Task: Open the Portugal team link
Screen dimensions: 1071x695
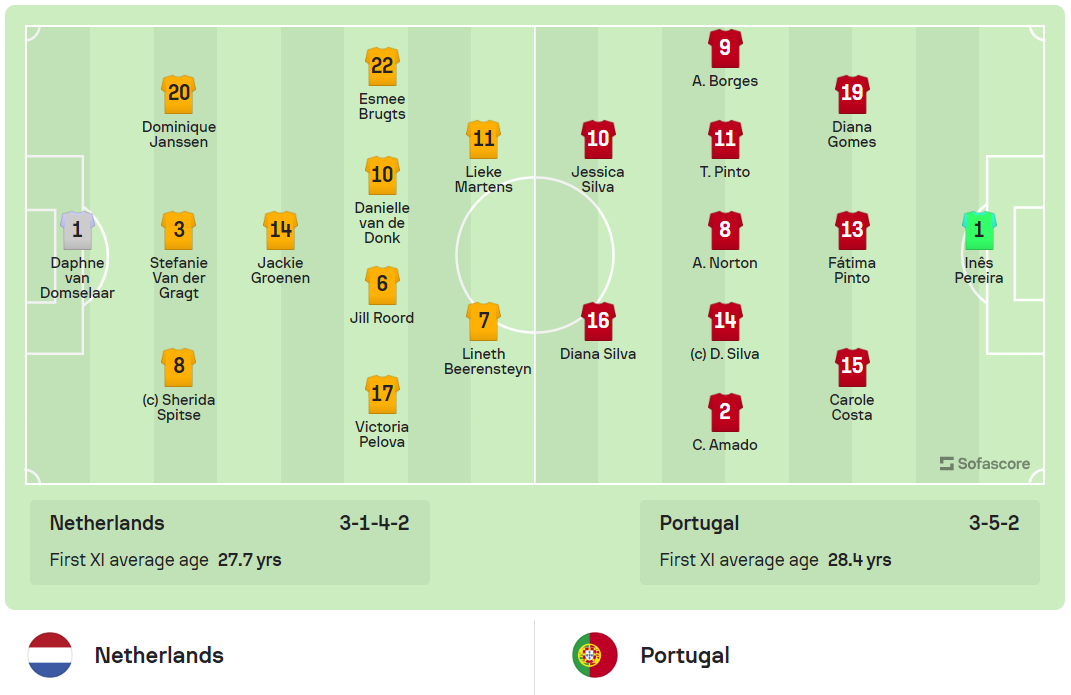Action: click(x=685, y=655)
